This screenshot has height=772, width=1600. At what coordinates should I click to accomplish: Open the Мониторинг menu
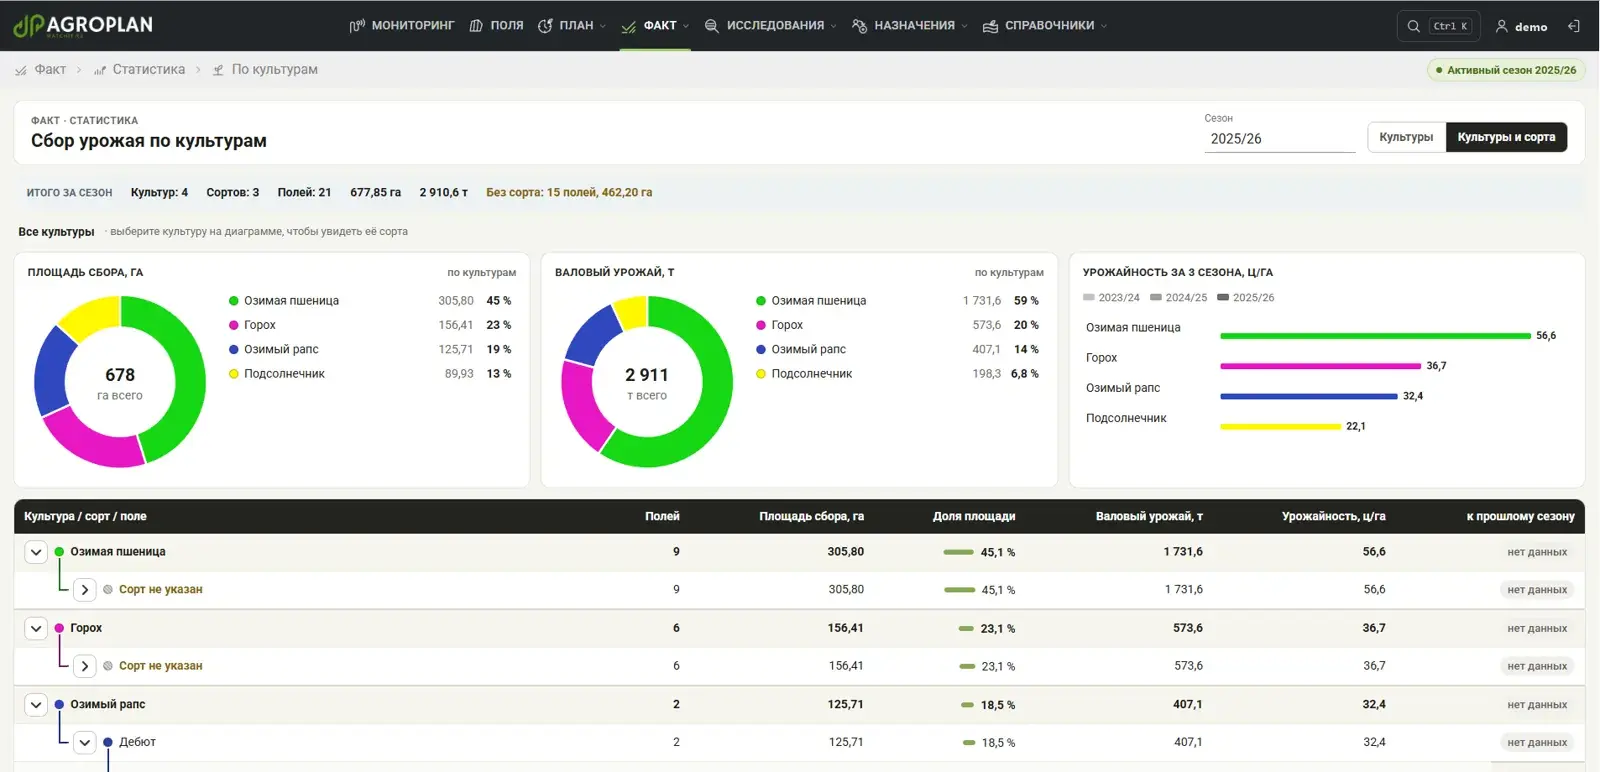[x=402, y=26]
